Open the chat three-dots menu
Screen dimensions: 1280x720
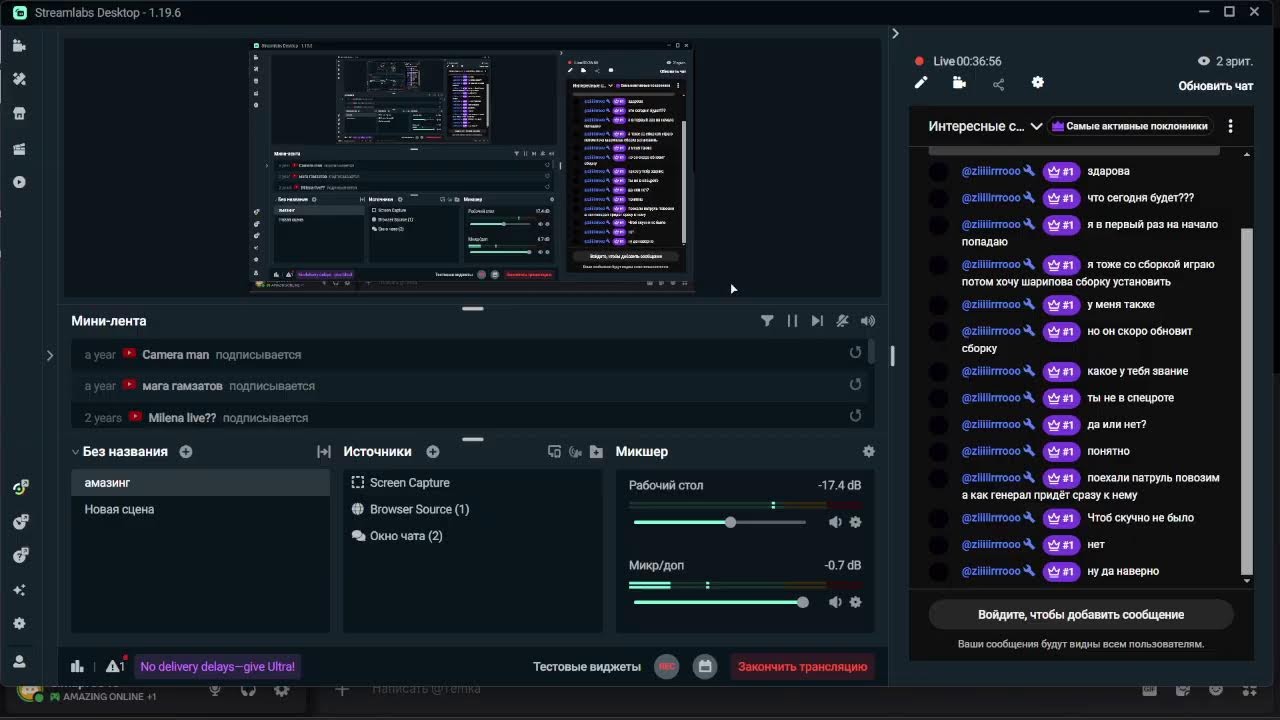tap(1231, 126)
